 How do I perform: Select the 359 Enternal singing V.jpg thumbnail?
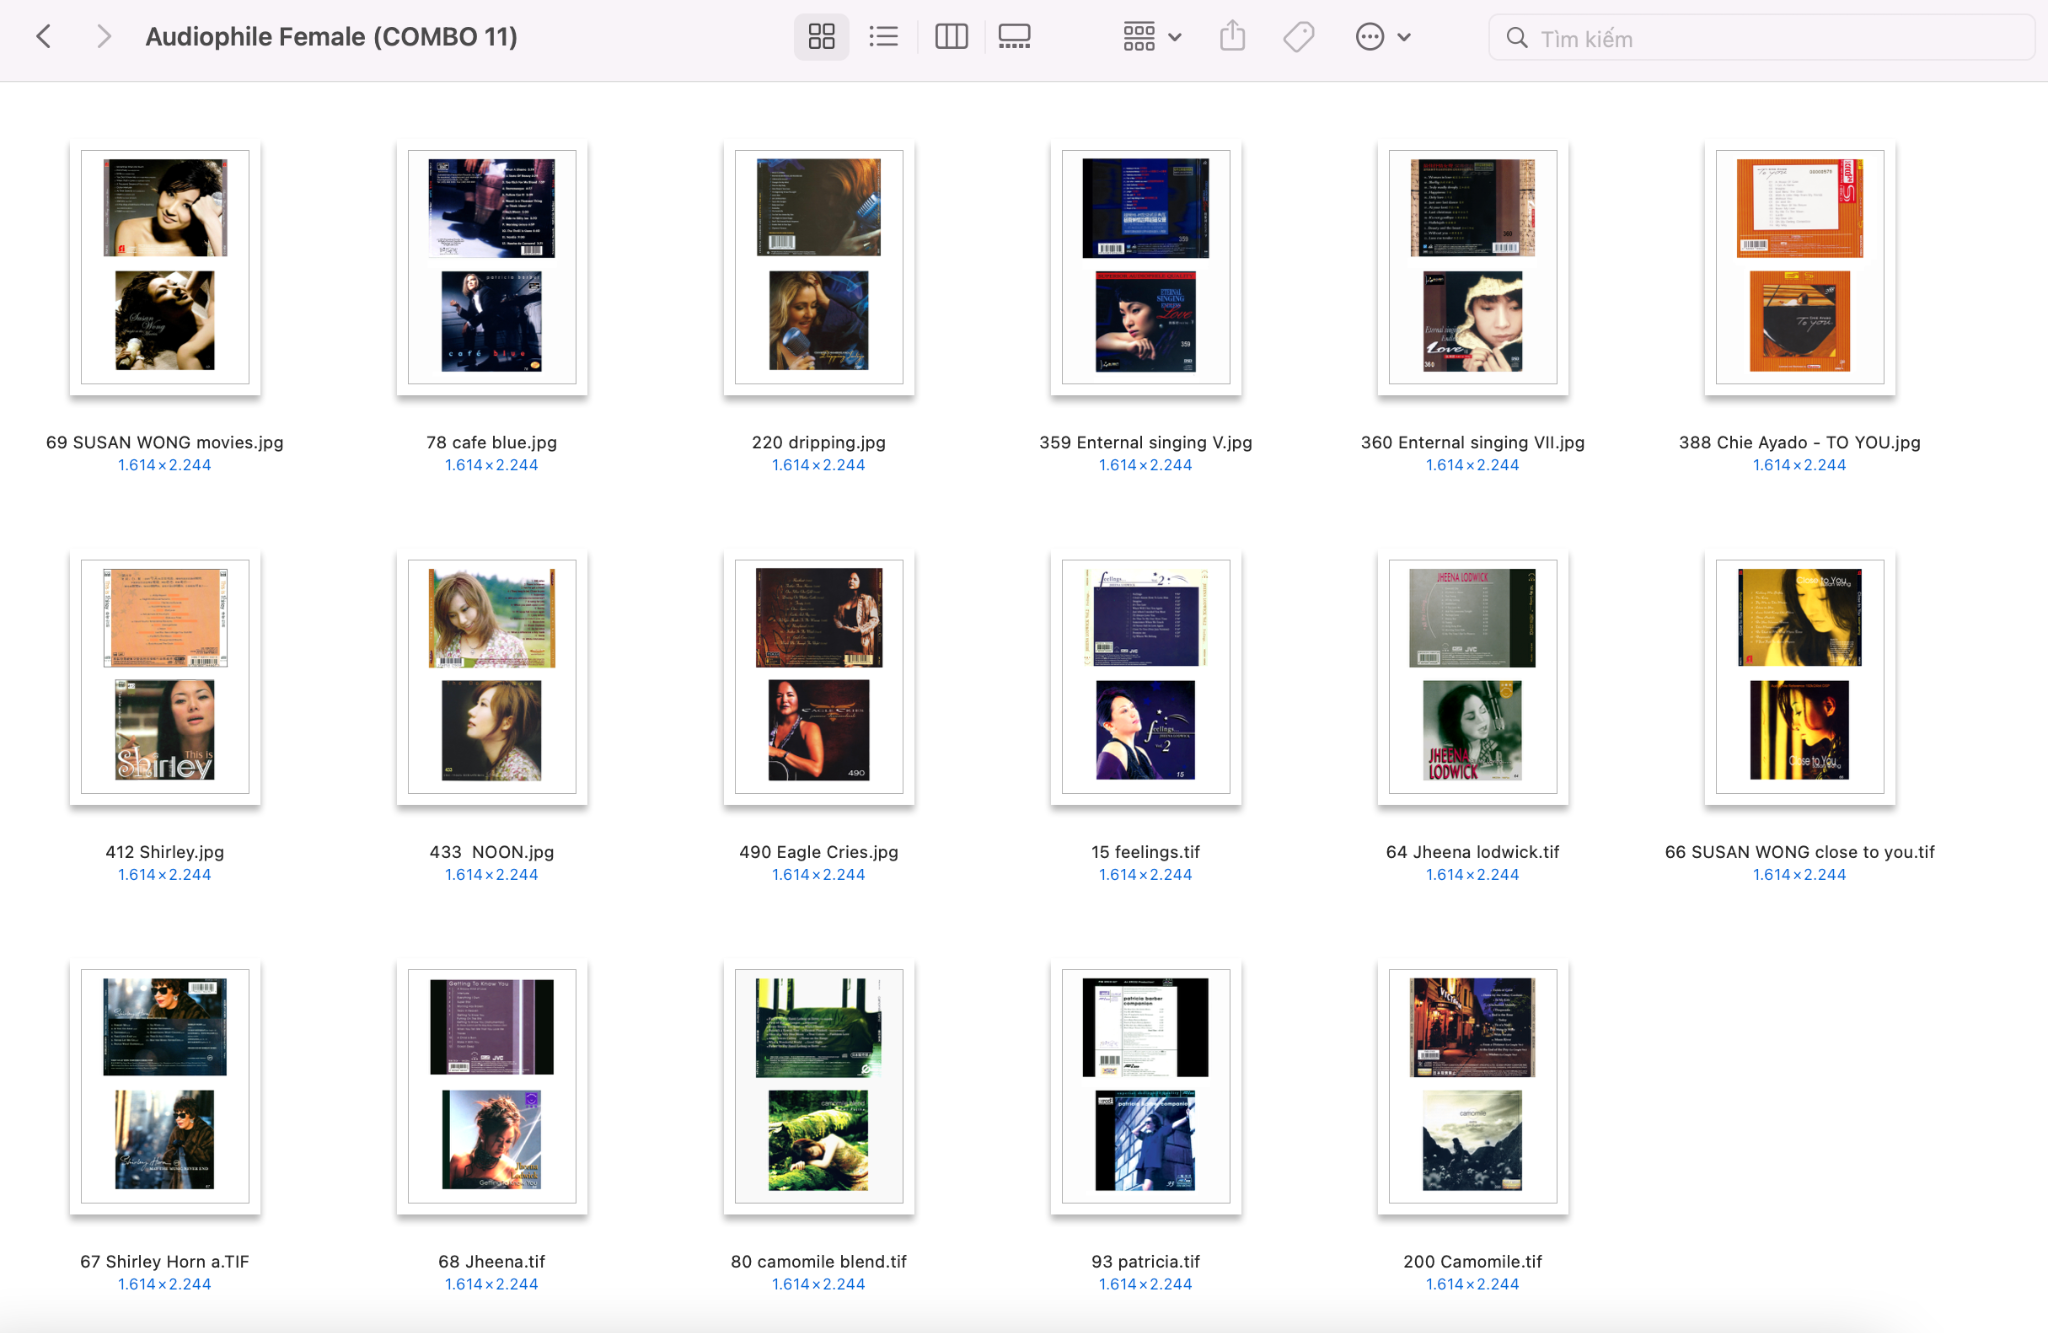1146,267
